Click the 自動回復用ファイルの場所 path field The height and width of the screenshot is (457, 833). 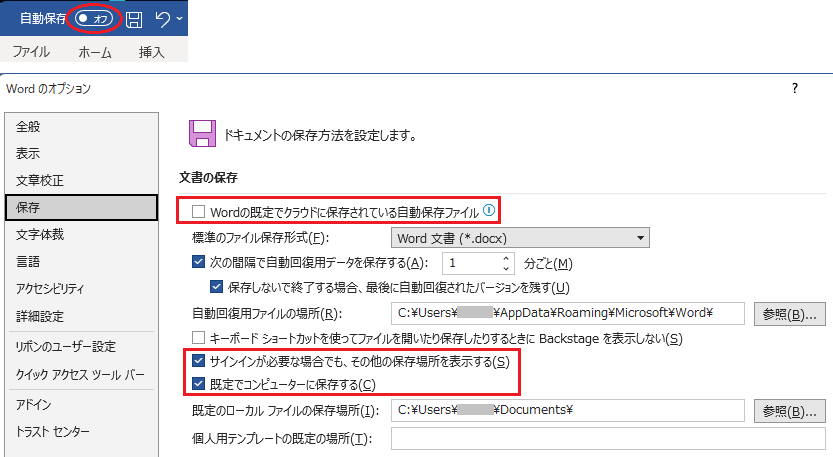coord(567,313)
